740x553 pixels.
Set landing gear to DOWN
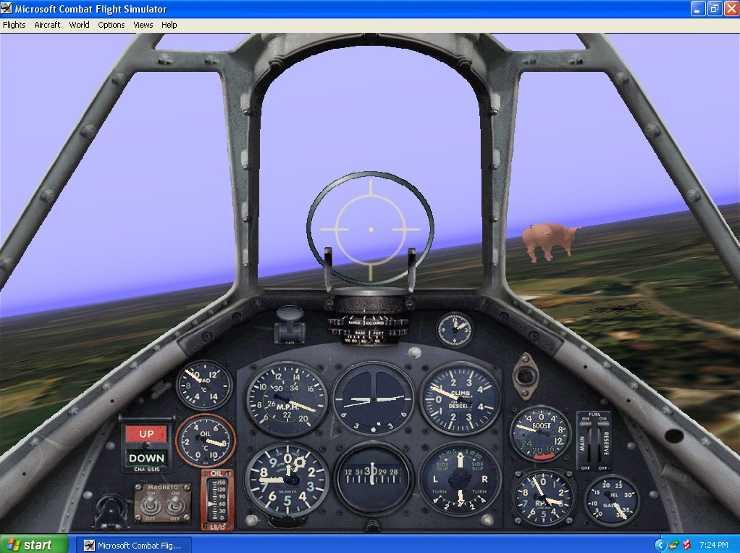coord(146,458)
